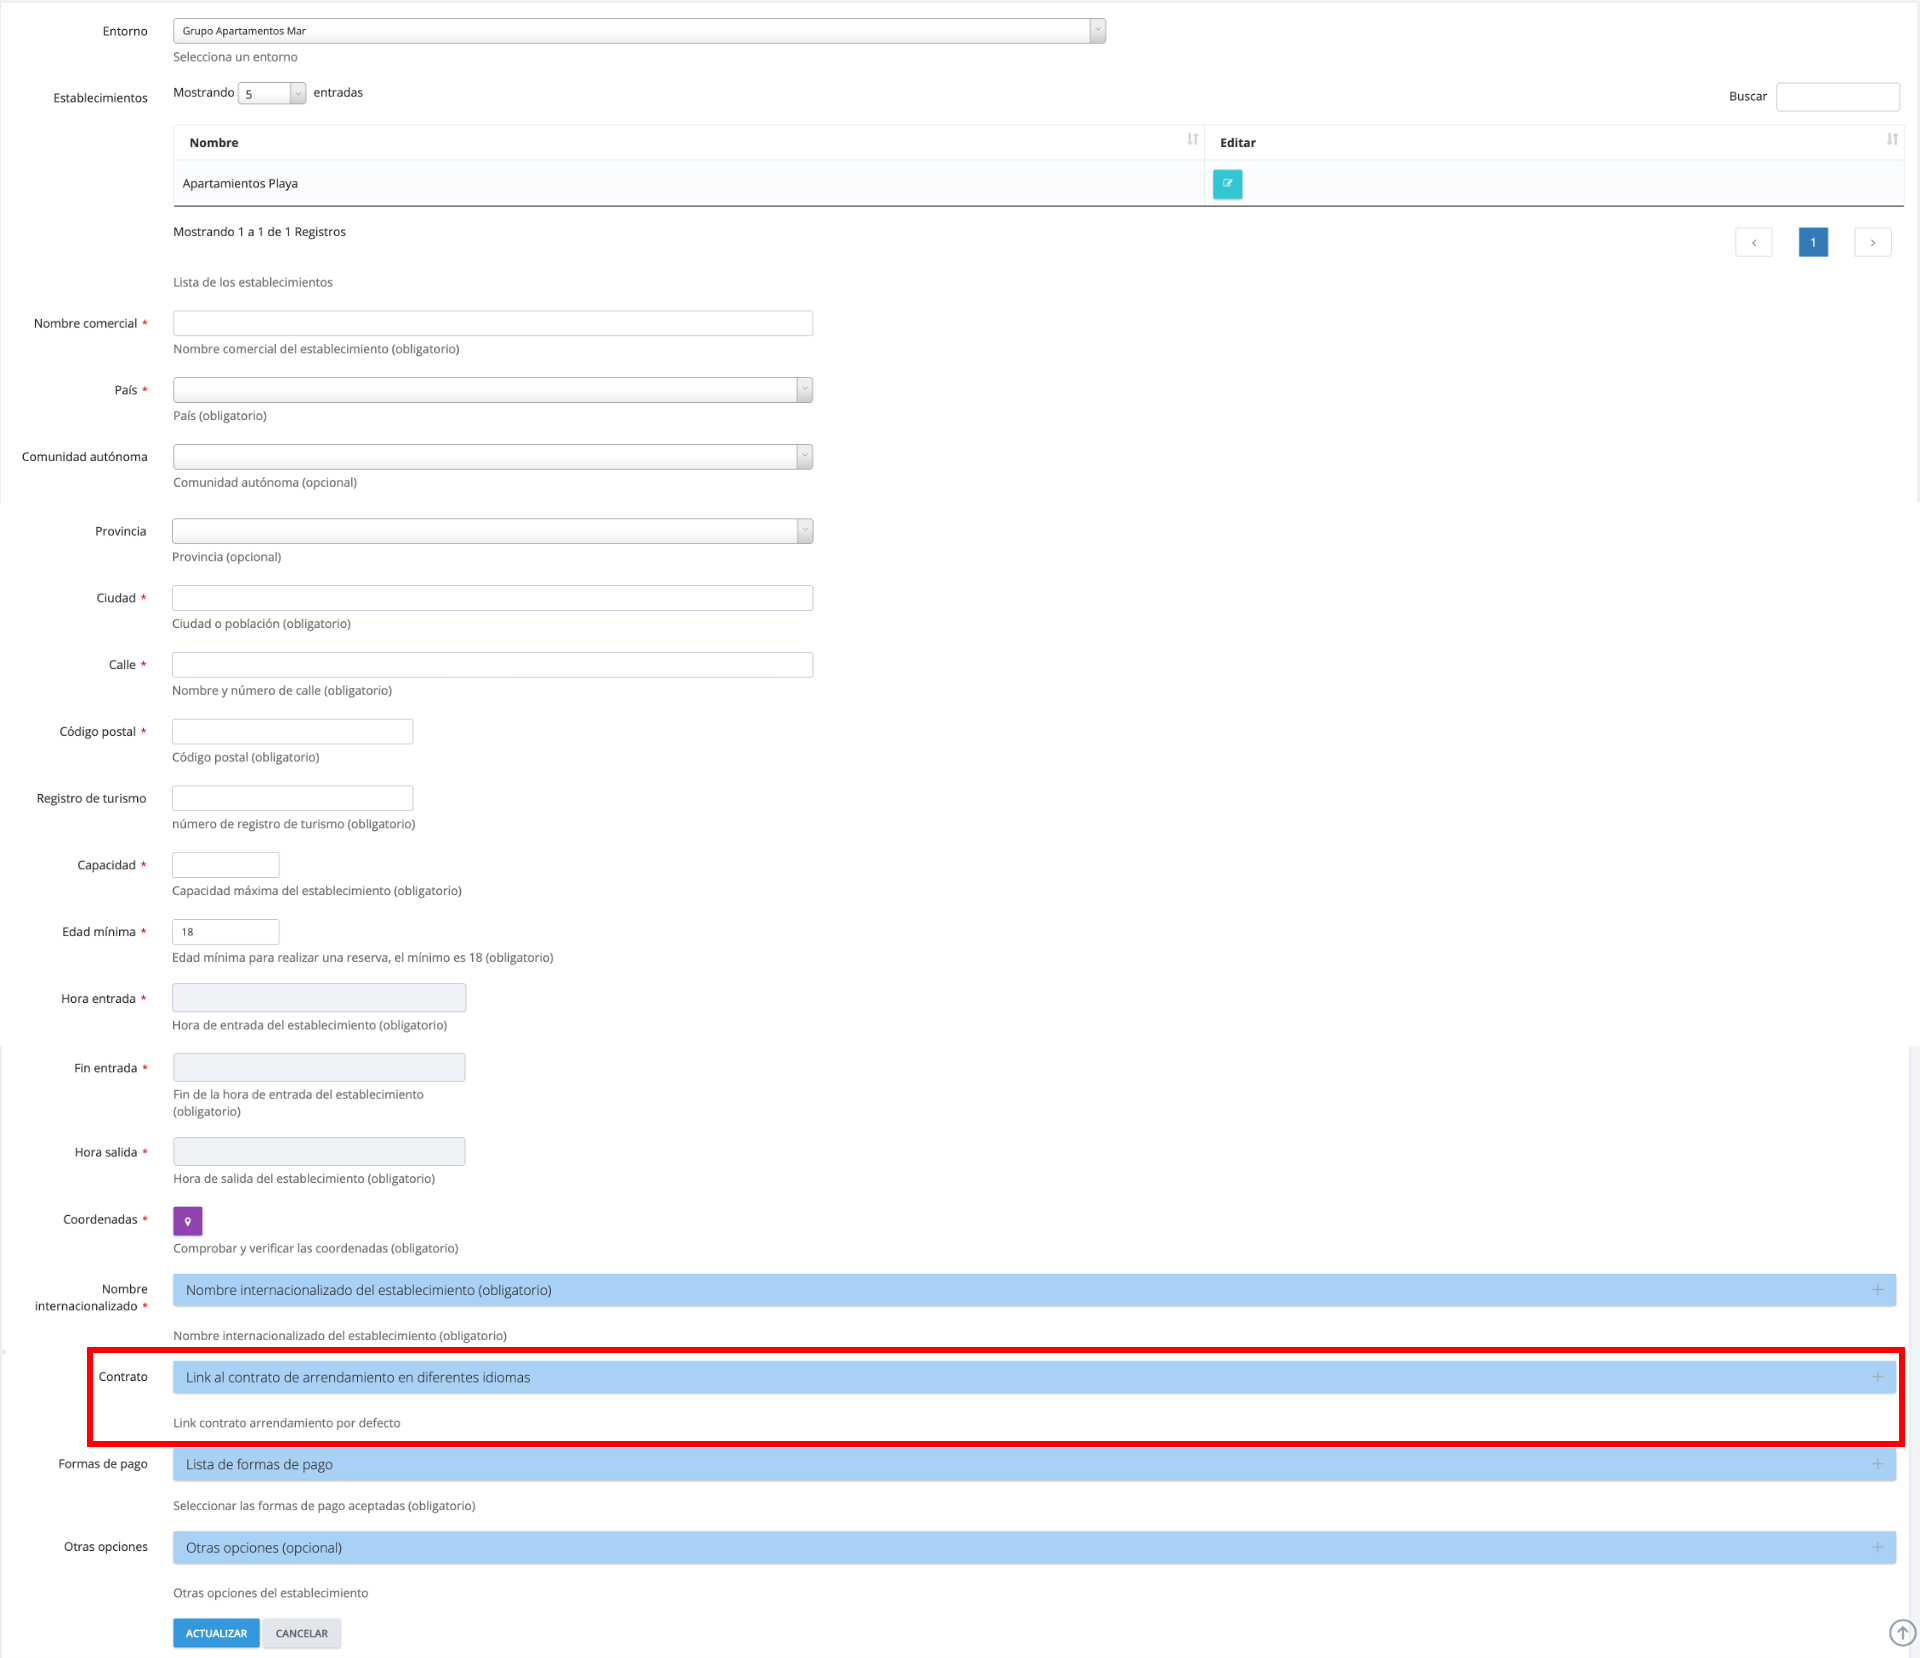Change Mostrando entries count dropdown
The image size is (1920, 1658).
coord(271,94)
